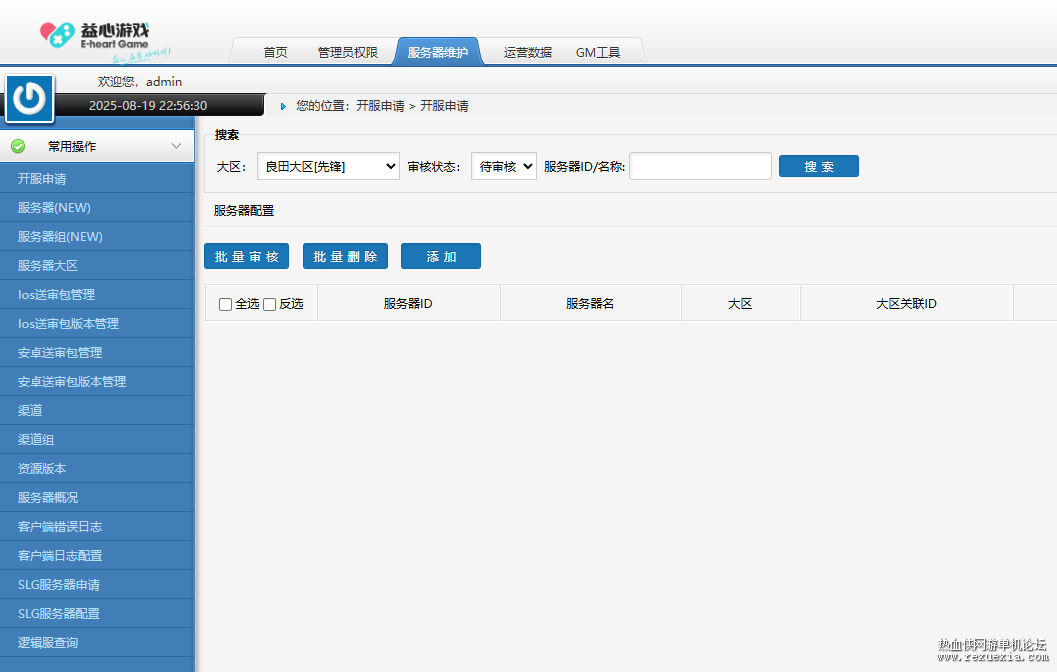
Task: Click the power logout icon
Action: coord(30,98)
